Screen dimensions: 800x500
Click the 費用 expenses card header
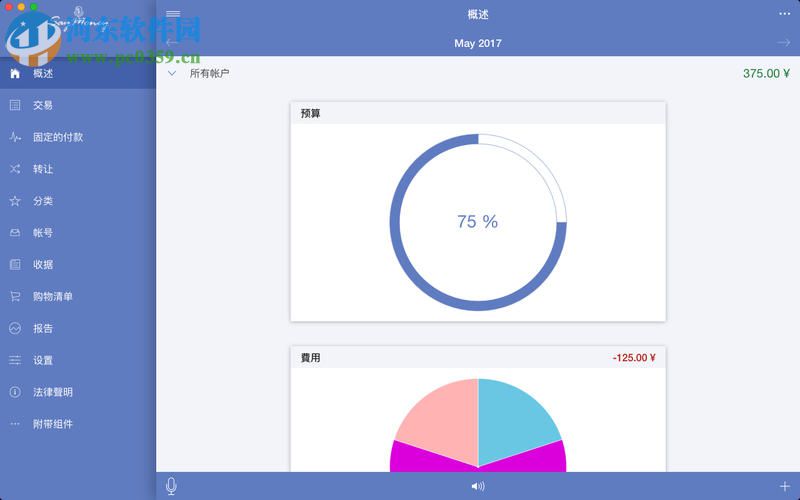[x=478, y=358]
